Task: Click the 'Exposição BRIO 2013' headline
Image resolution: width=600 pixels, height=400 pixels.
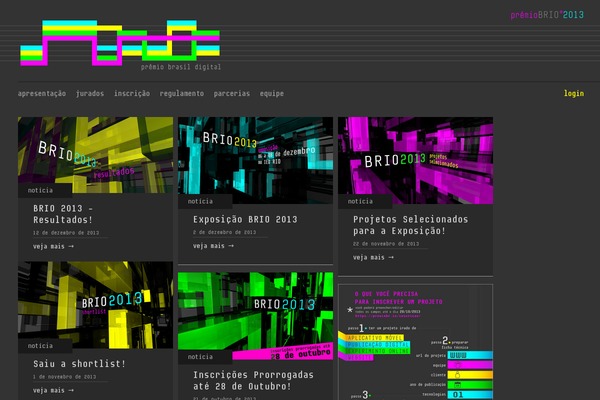Action: (x=245, y=219)
